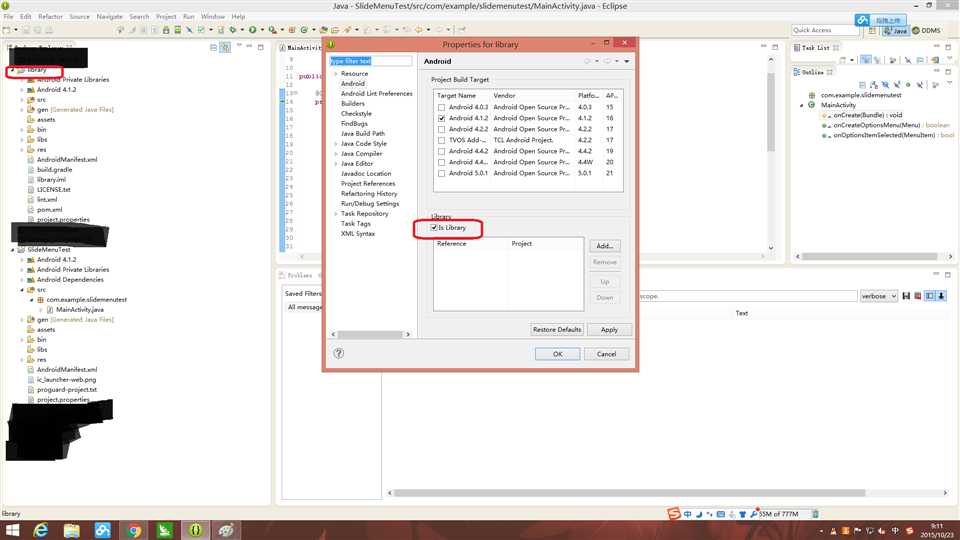Expand the Task Repository node
The image size is (960, 540).
(336, 214)
